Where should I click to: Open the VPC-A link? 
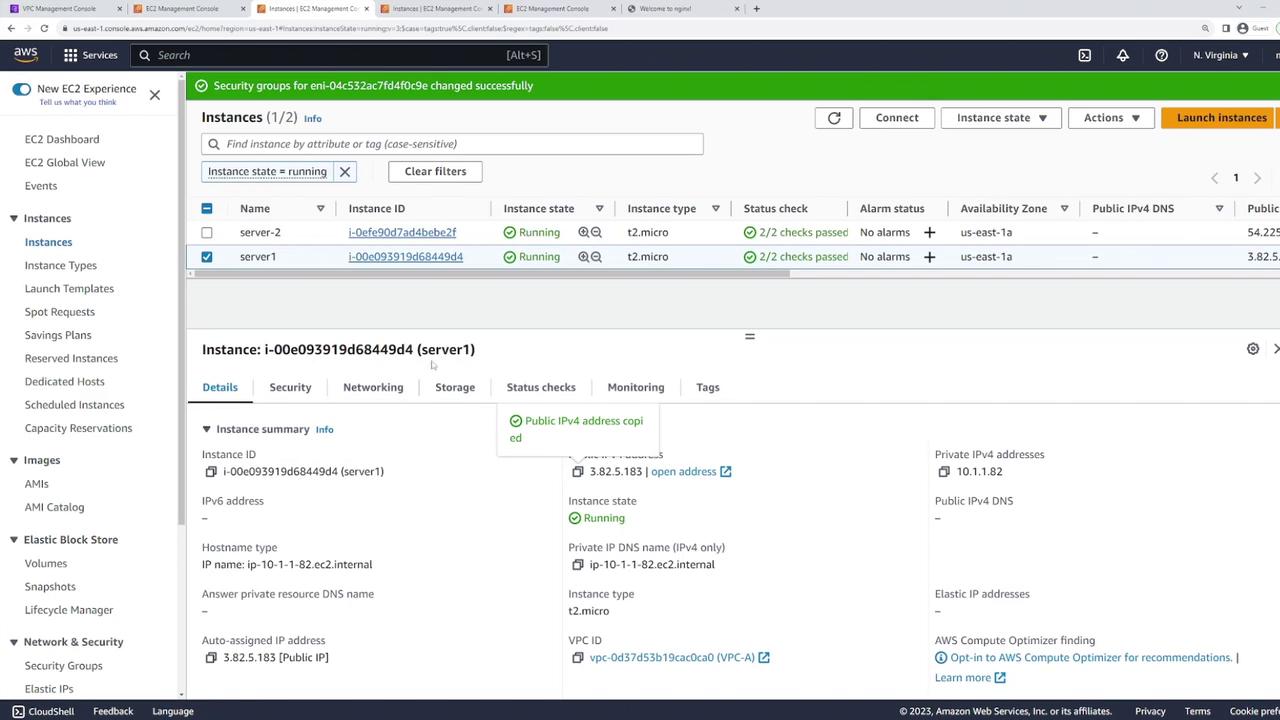[x=672, y=657]
